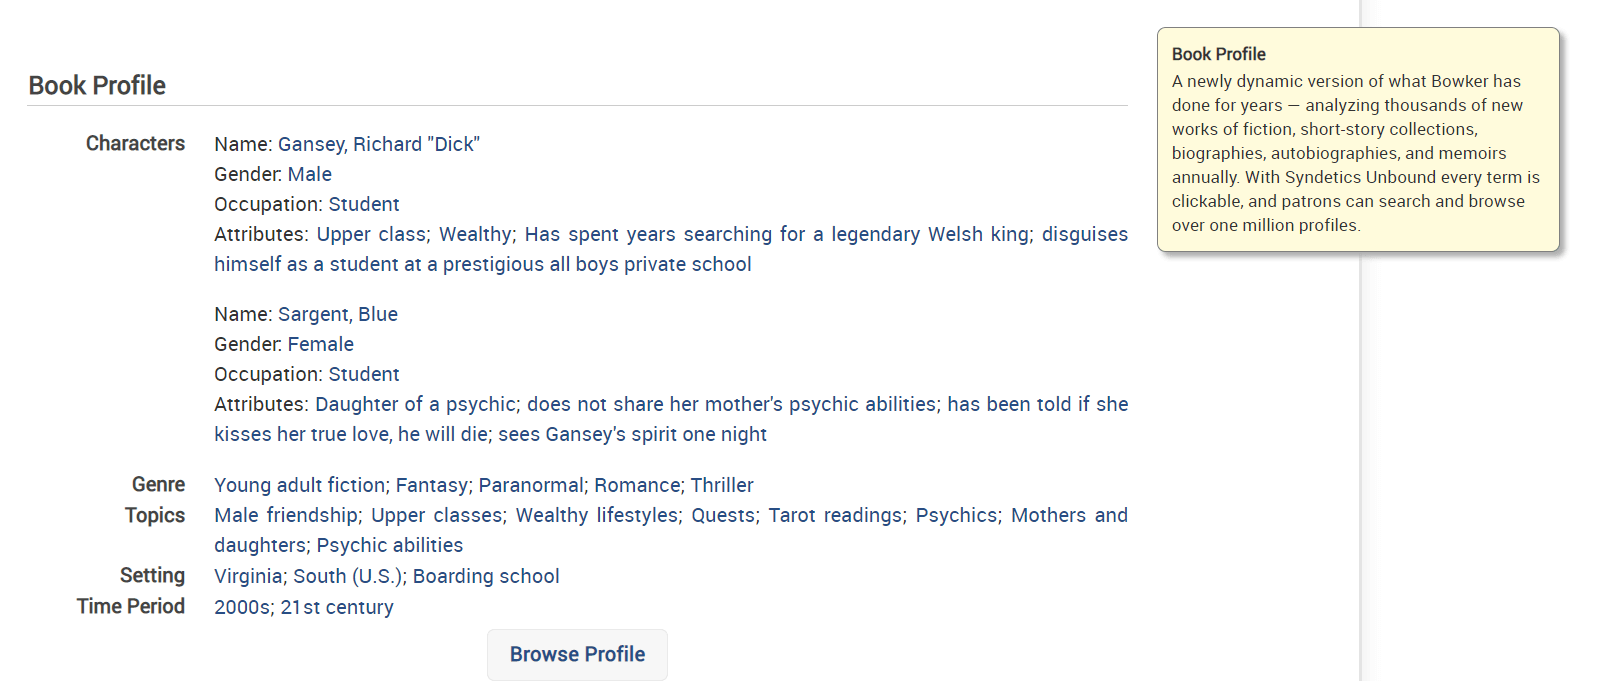Image resolution: width=1606 pixels, height=681 pixels.
Task: Open the Daughter of a psychic attribute
Action: (414, 404)
